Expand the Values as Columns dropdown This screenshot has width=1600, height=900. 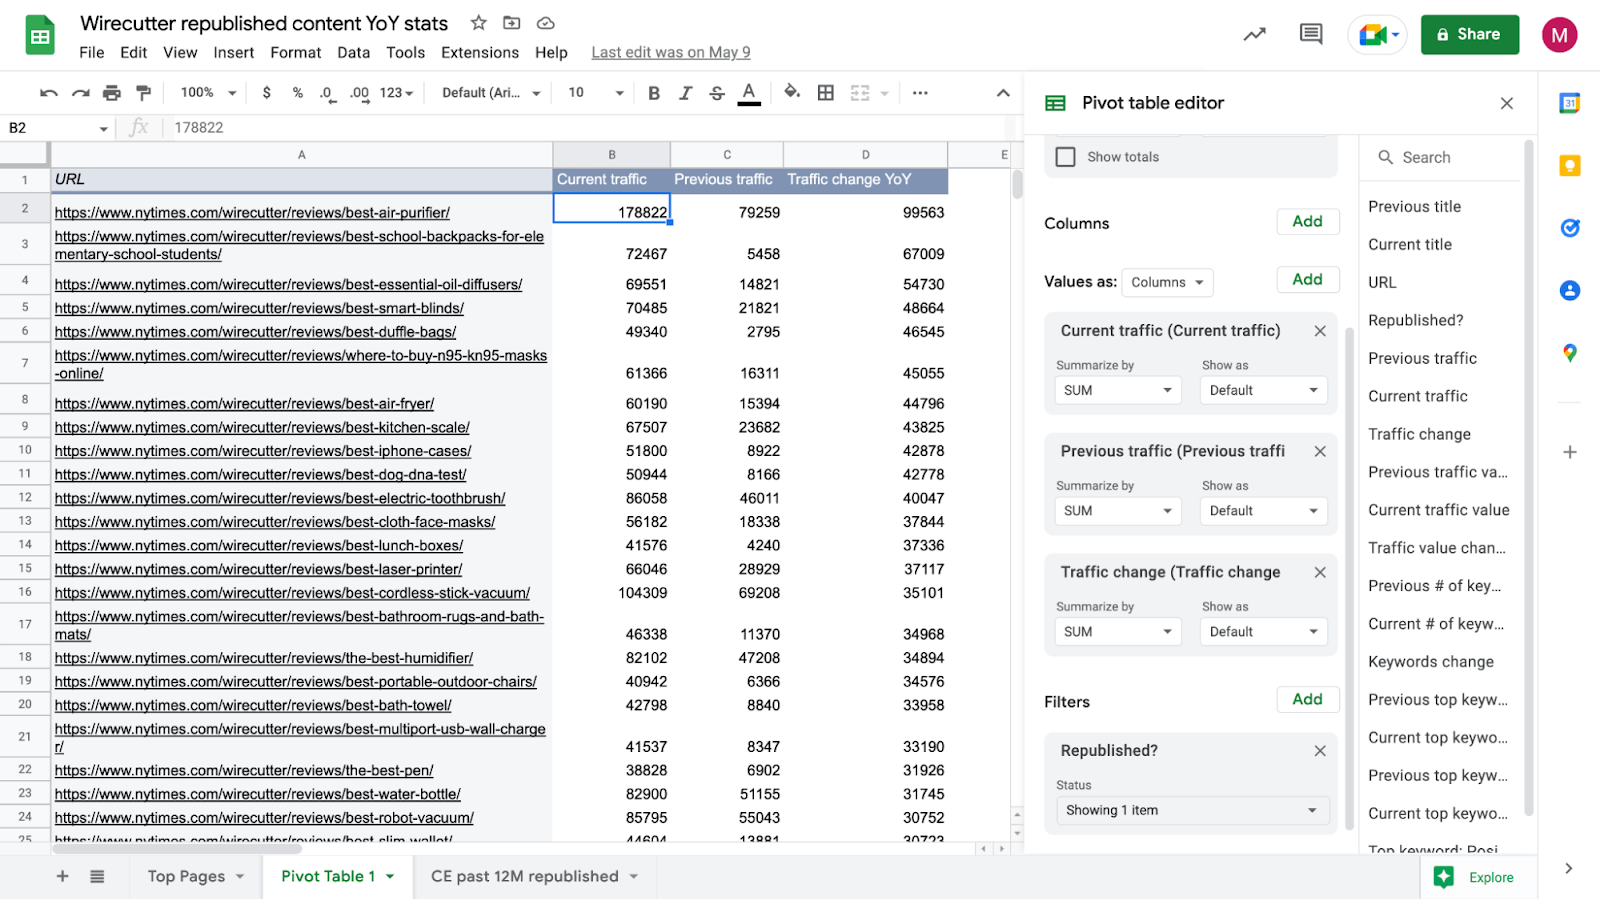click(x=1167, y=283)
